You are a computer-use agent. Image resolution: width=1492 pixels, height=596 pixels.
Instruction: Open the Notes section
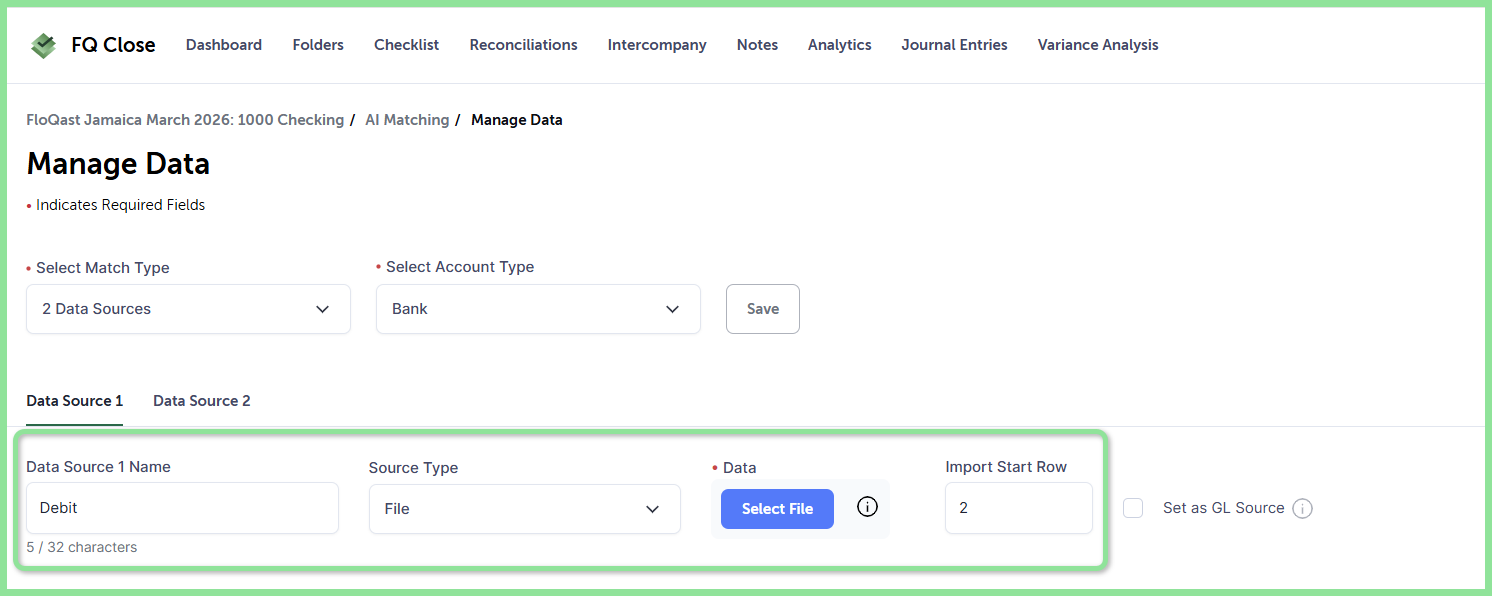[x=757, y=45]
